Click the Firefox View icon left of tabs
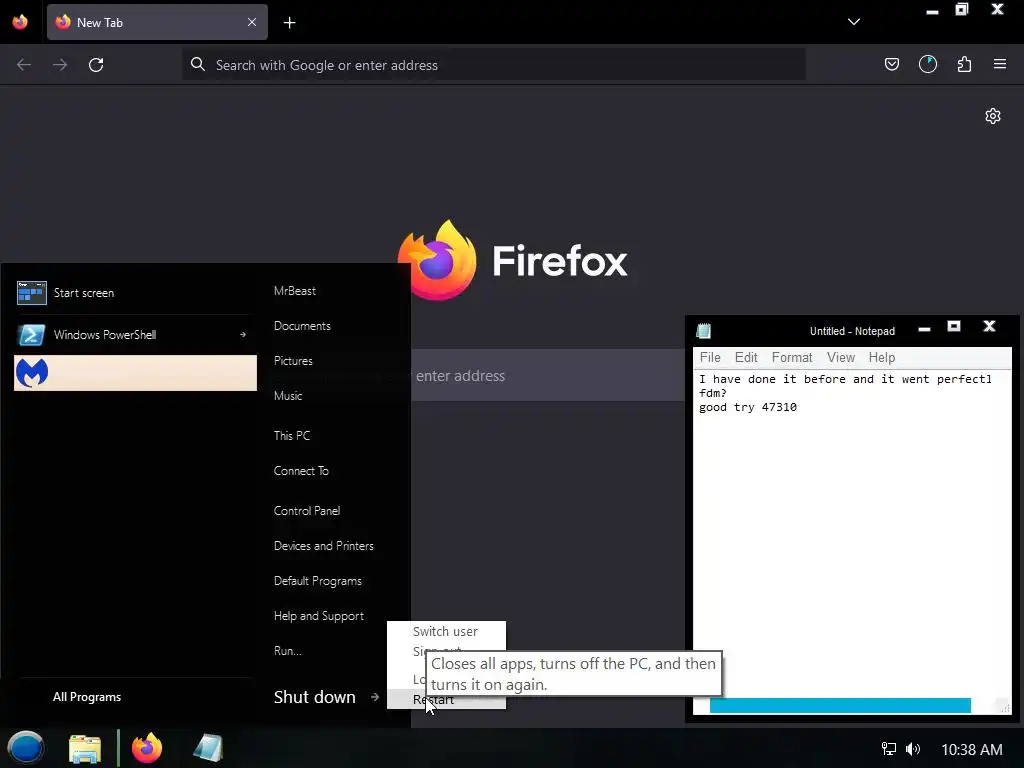The width and height of the screenshot is (1024, 768). (x=20, y=22)
